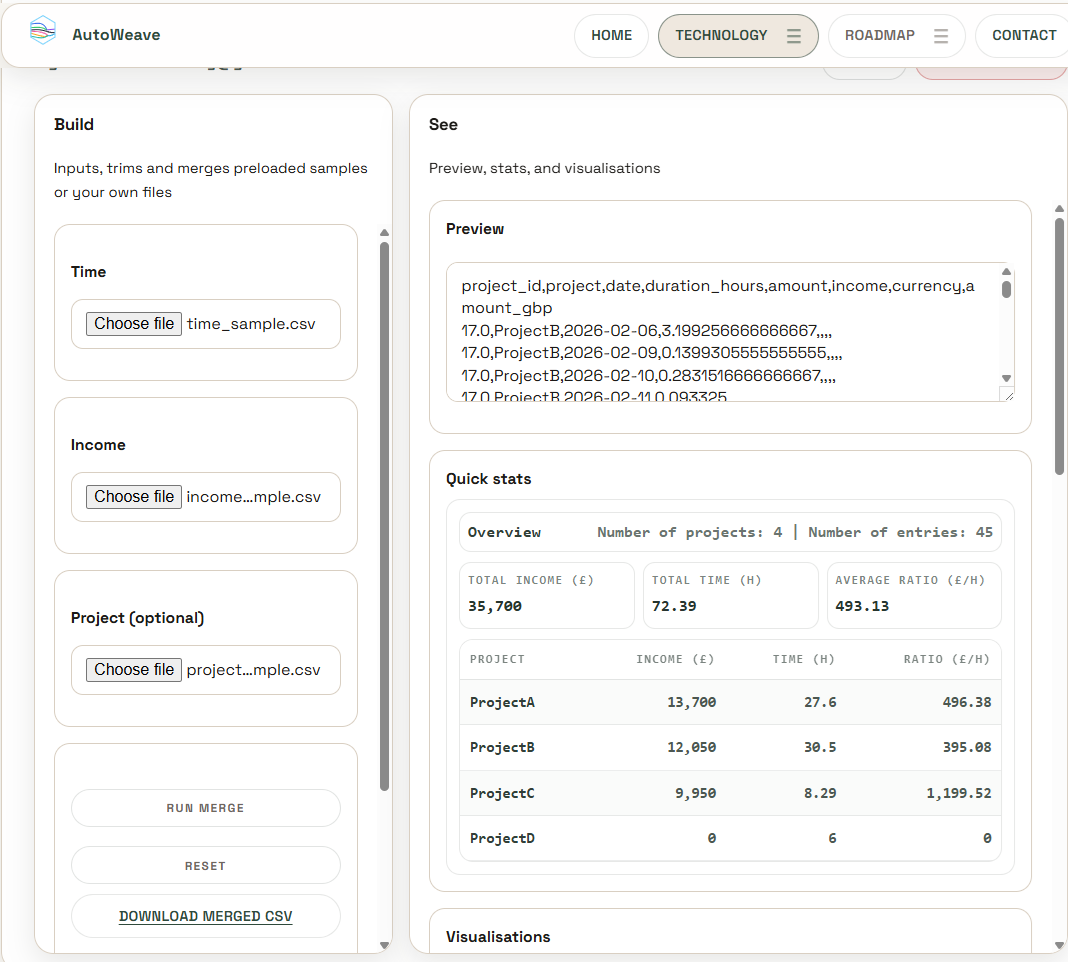Click the Build panel scrollbar thumb

pyautogui.click(x=384, y=516)
